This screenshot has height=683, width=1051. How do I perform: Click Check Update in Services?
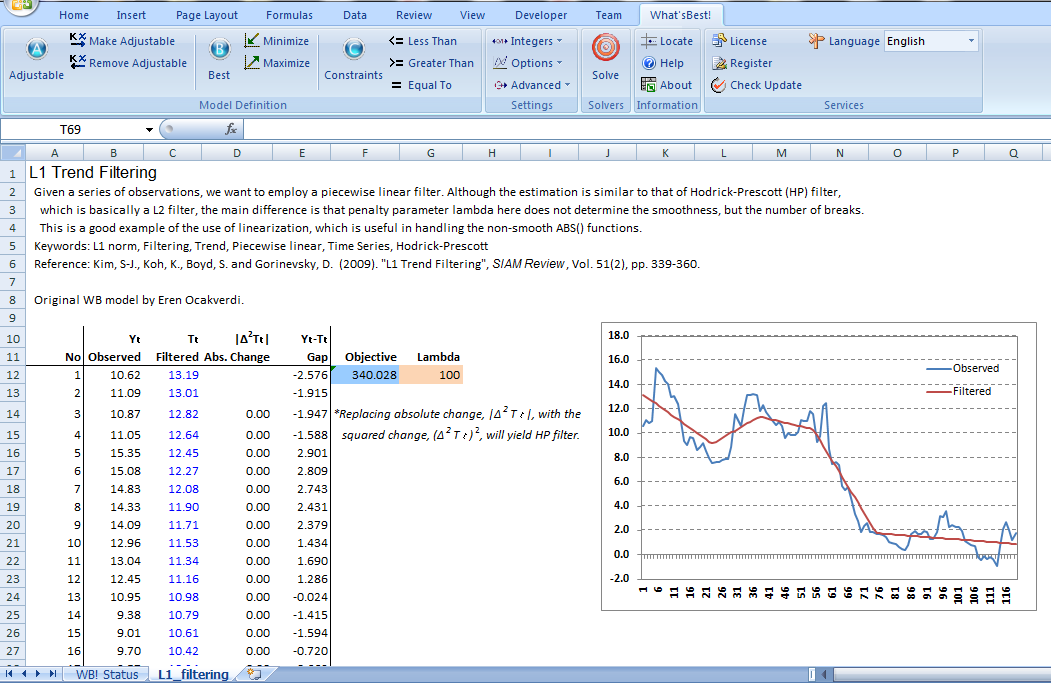click(755, 85)
